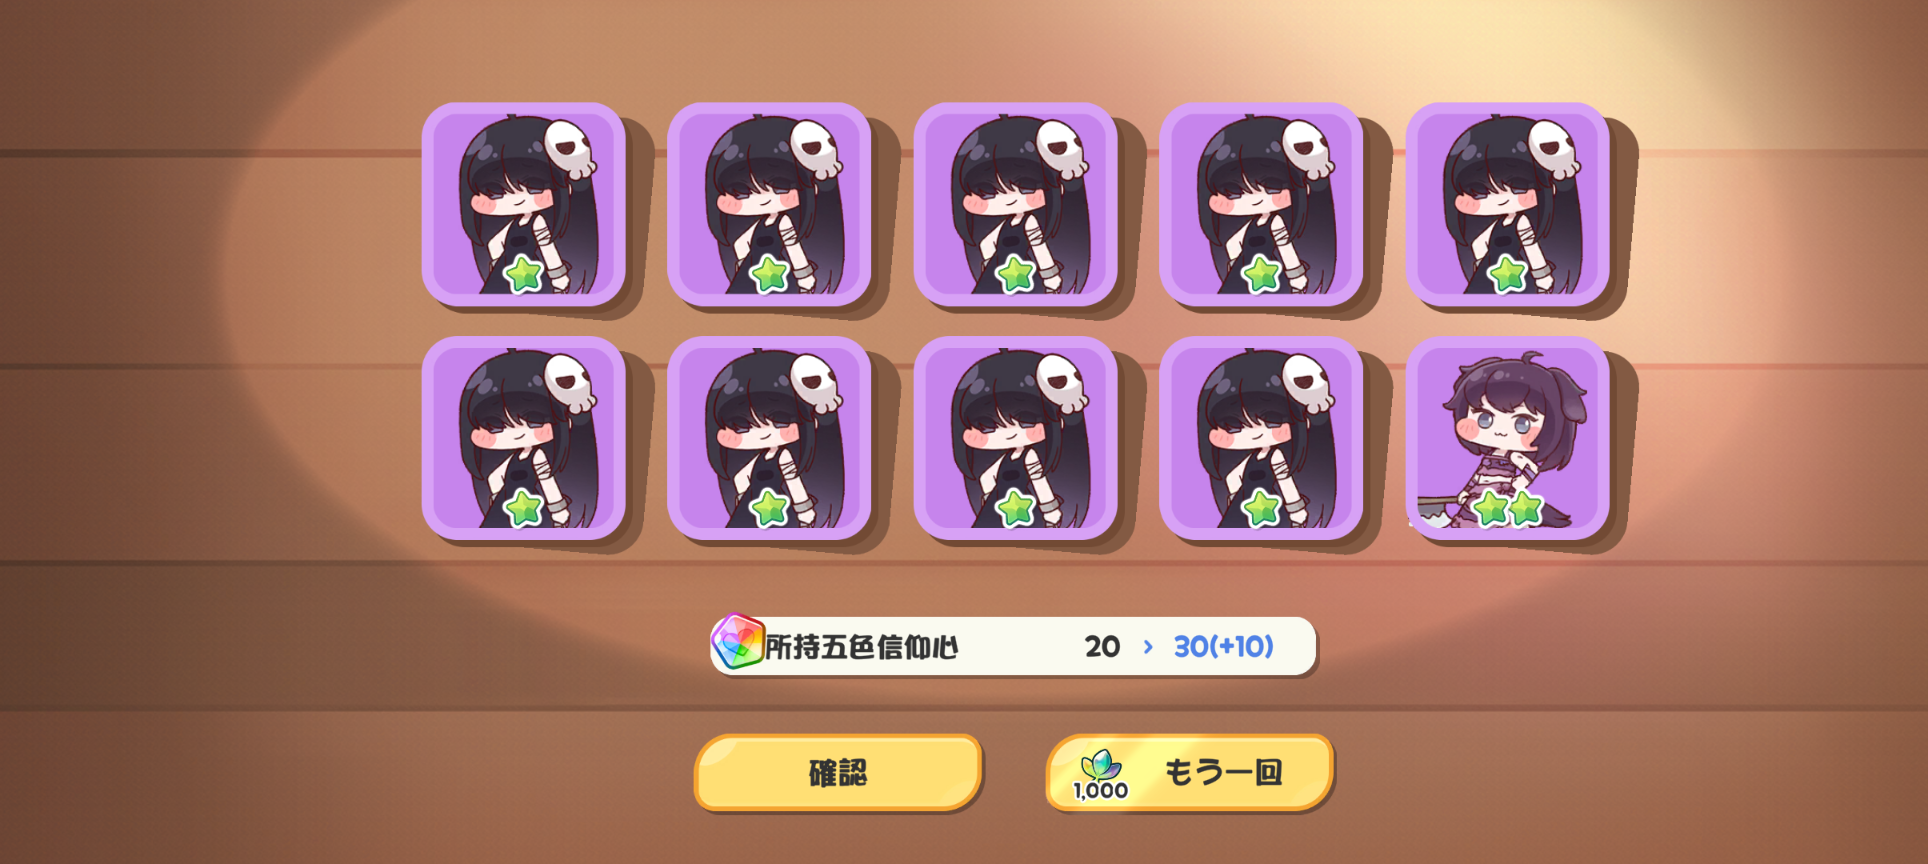Open the two-star purple-haired character card

(x=1508, y=438)
